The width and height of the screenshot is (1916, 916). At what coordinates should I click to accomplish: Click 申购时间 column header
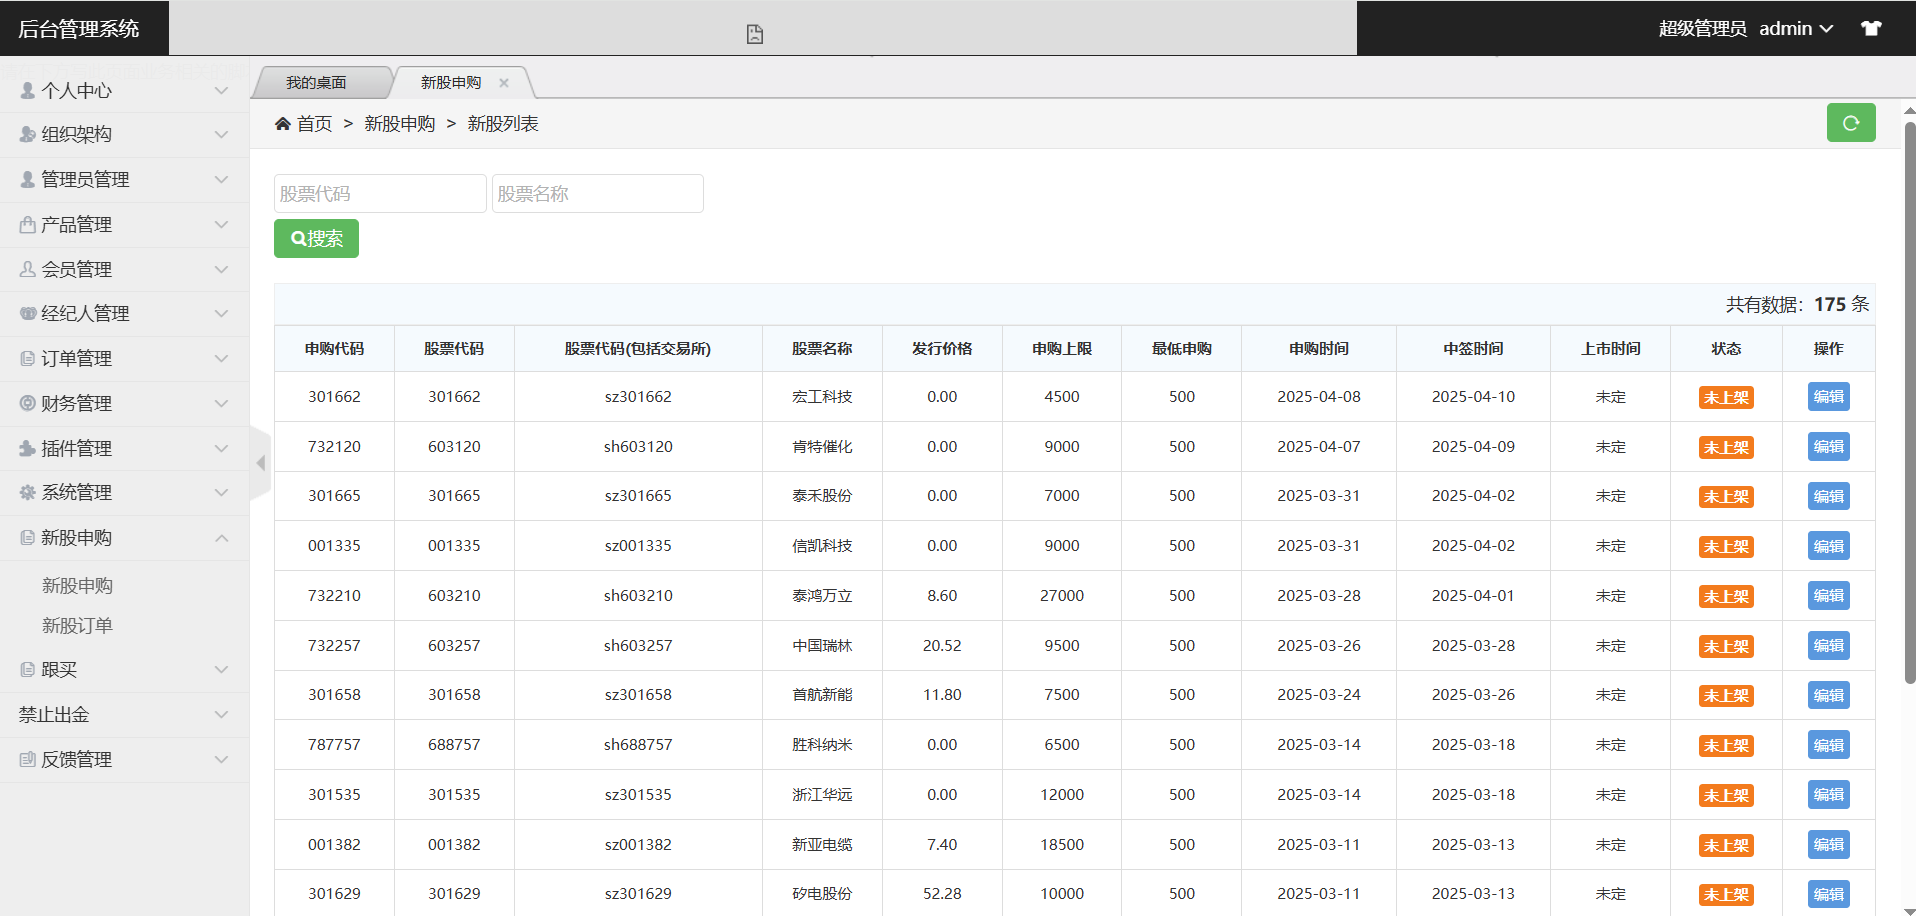click(1319, 349)
